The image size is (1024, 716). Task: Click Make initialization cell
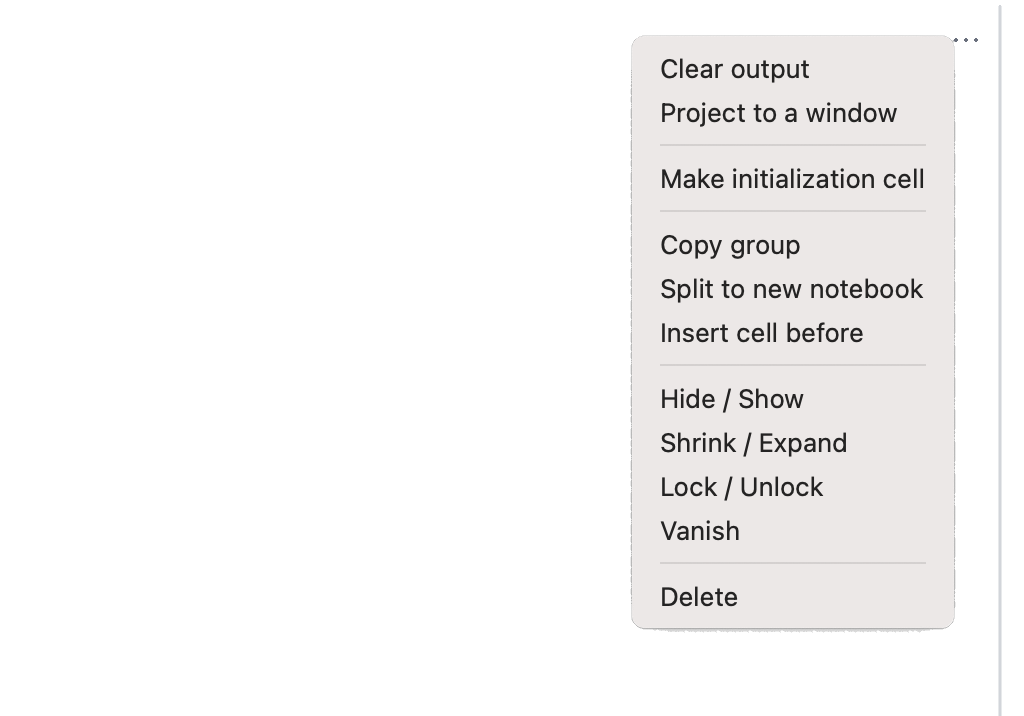[792, 180]
